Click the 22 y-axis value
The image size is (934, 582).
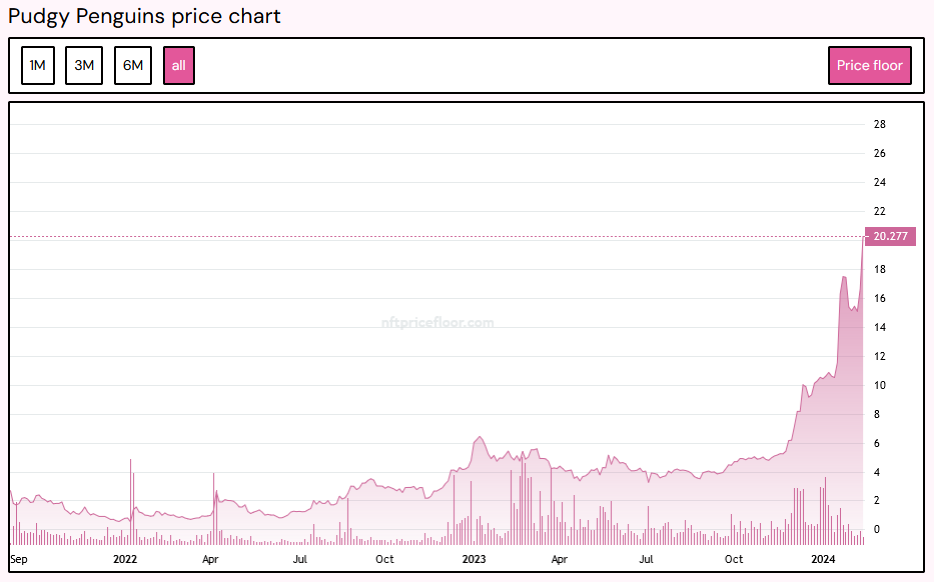click(879, 211)
